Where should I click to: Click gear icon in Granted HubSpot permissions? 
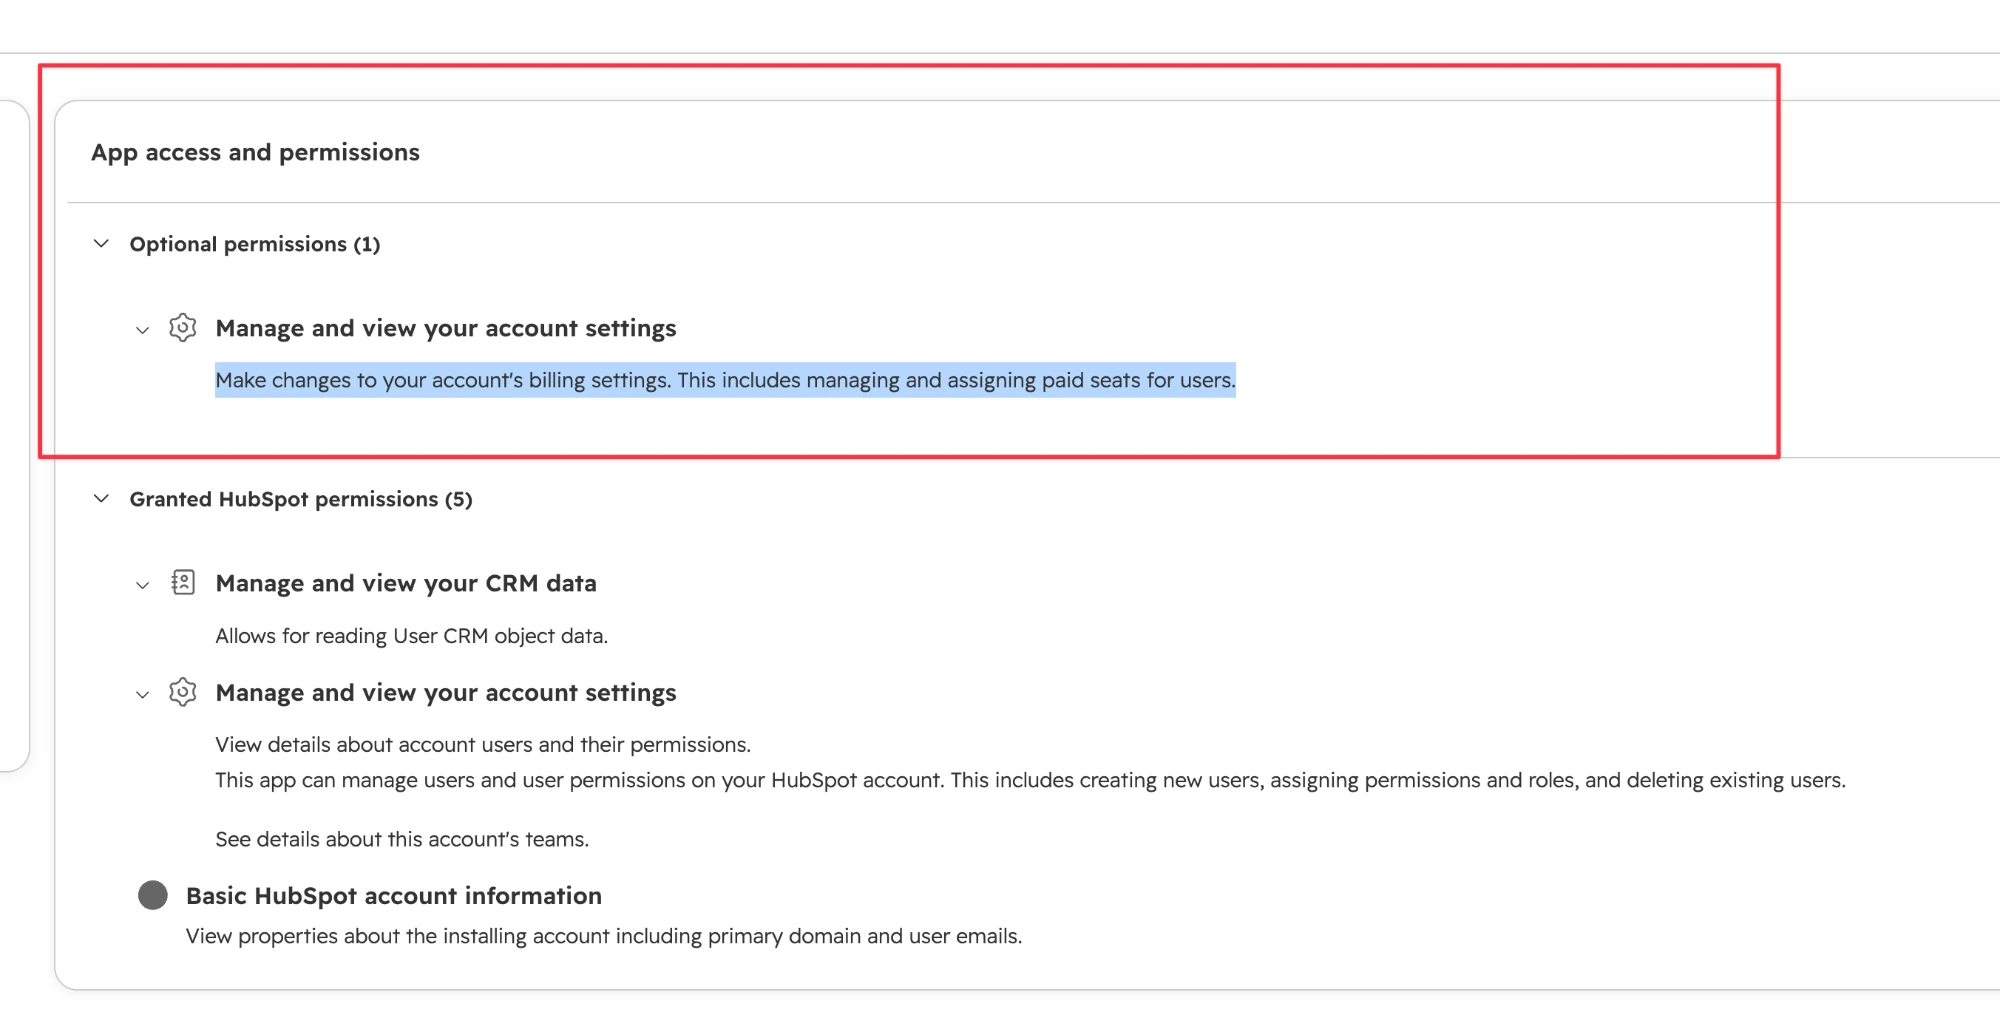183,692
